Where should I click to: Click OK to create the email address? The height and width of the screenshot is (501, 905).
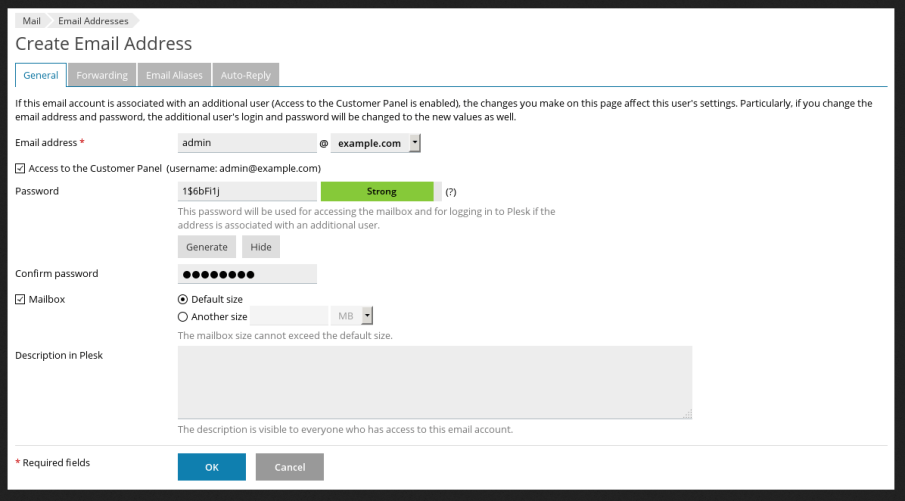point(211,467)
